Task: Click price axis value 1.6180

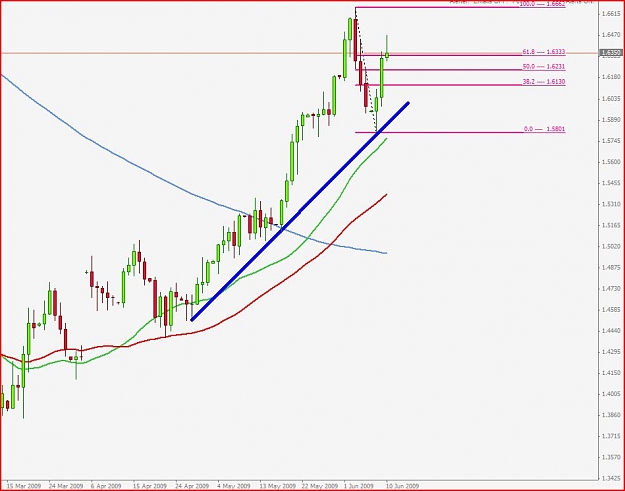Action: click(x=611, y=77)
